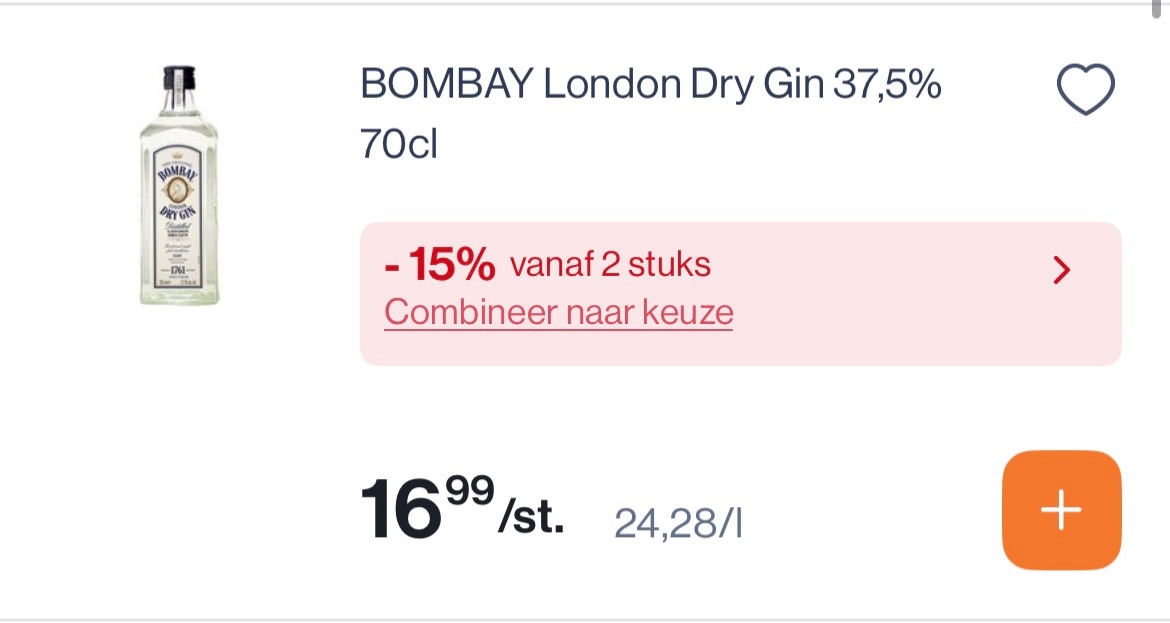Tap the black cap of the gin bottle
The height and width of the screenshot is (623, 1170).
(x=179, y=76)
